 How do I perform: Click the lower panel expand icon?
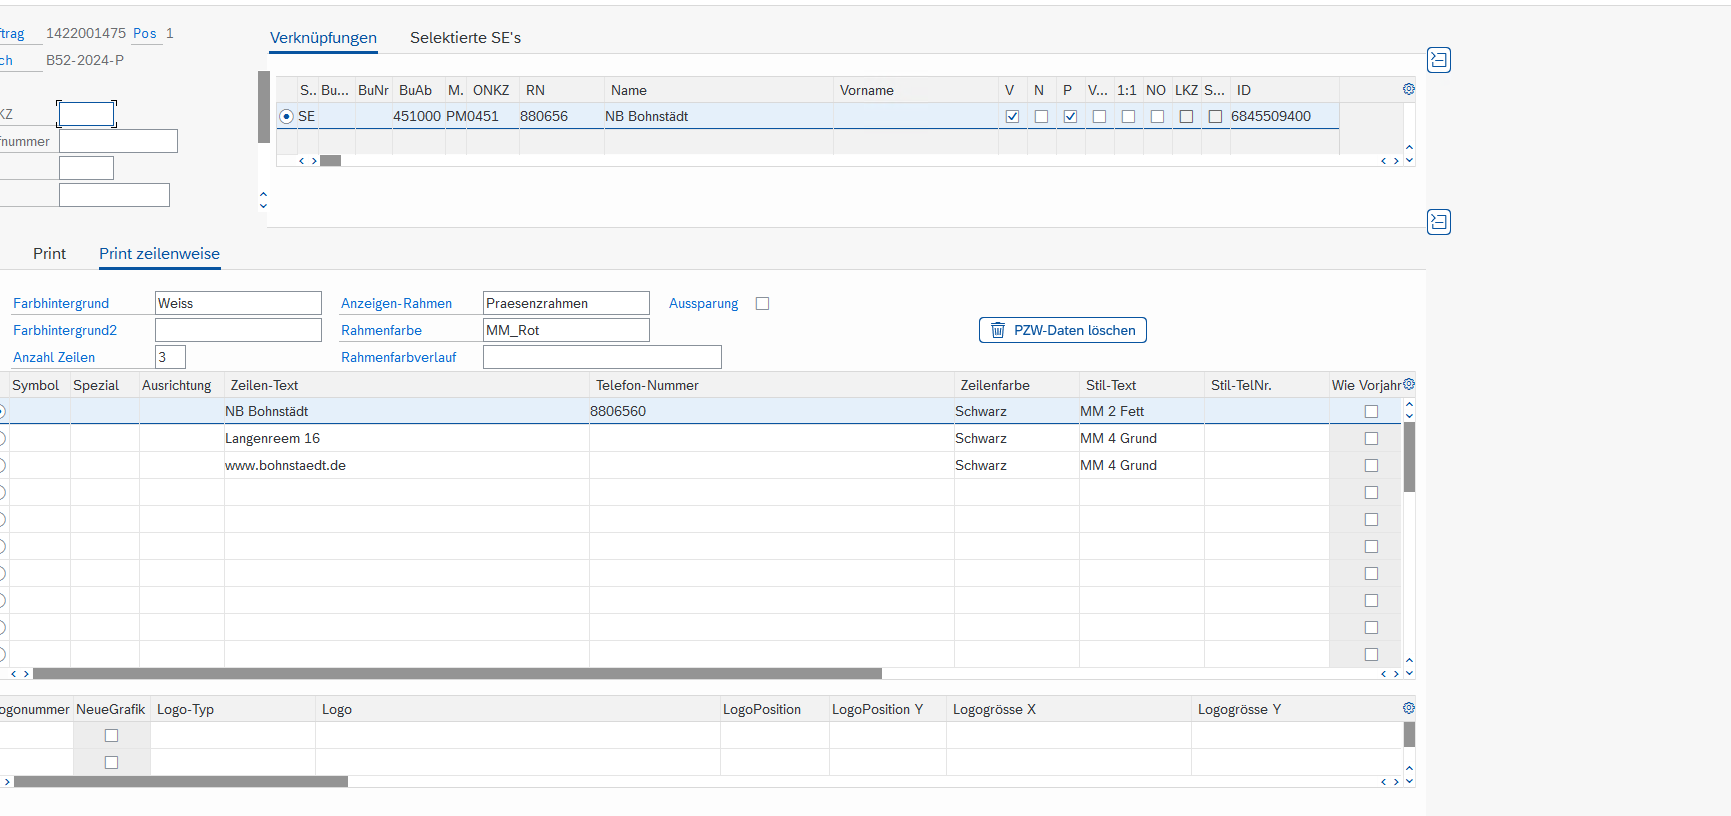point(1439,222)
